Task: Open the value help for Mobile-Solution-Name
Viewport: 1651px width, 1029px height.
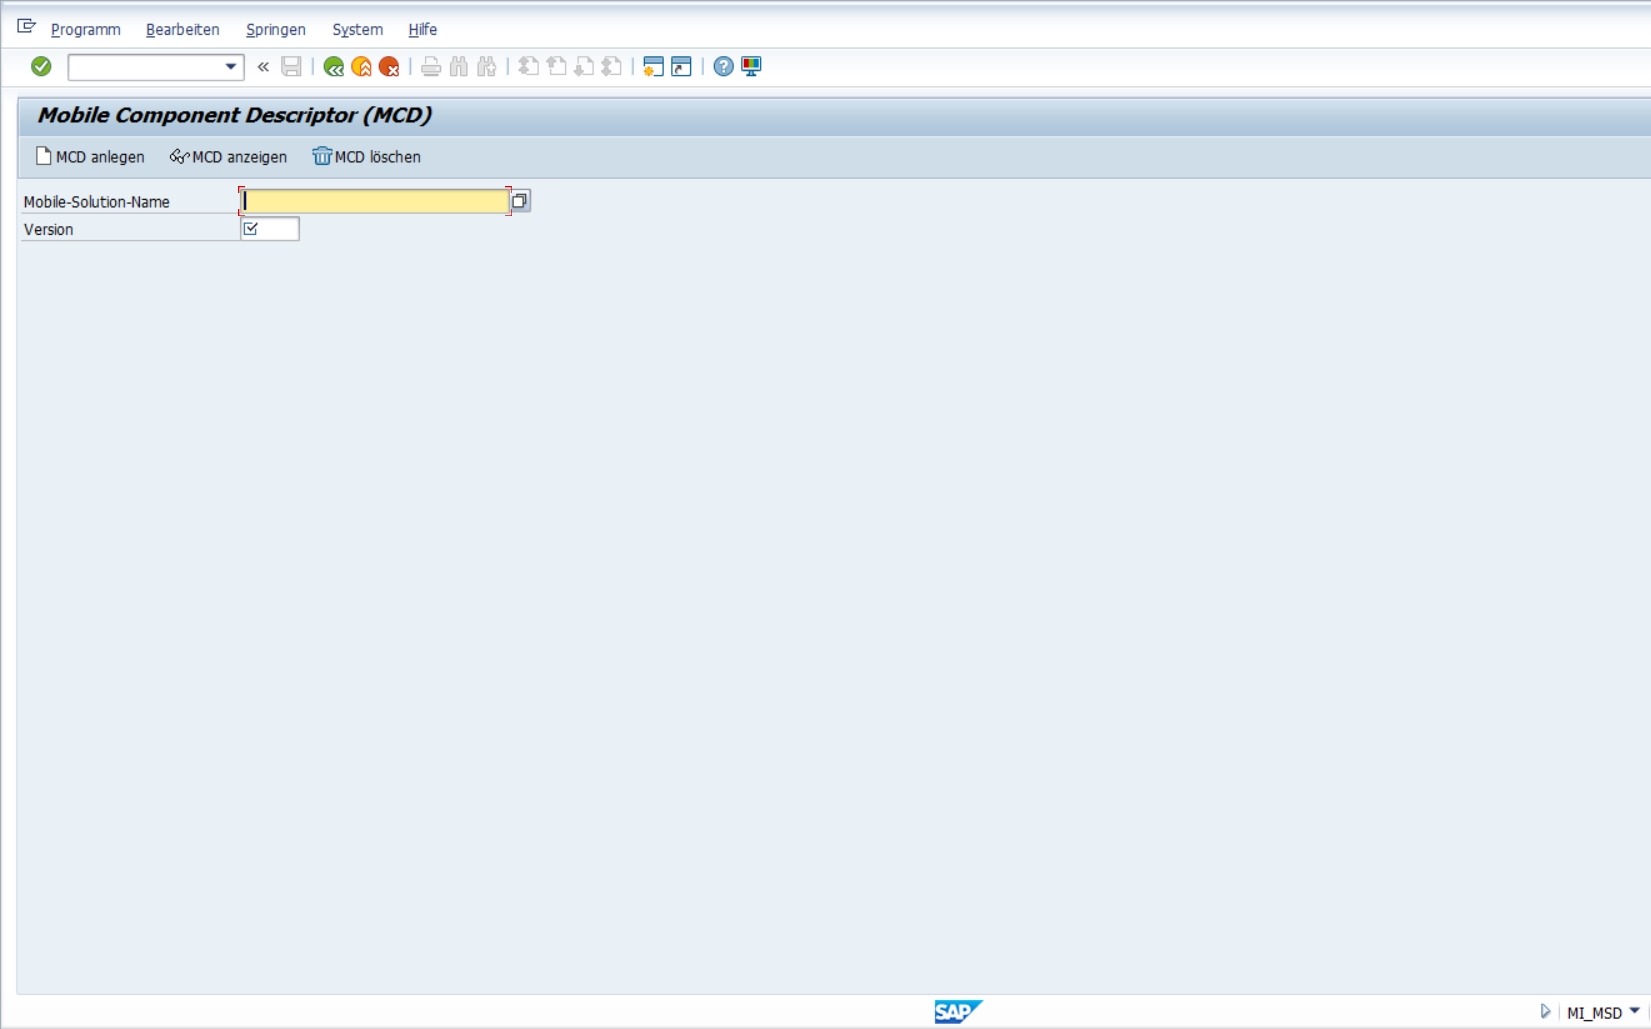Action: [x=520, y=201]
